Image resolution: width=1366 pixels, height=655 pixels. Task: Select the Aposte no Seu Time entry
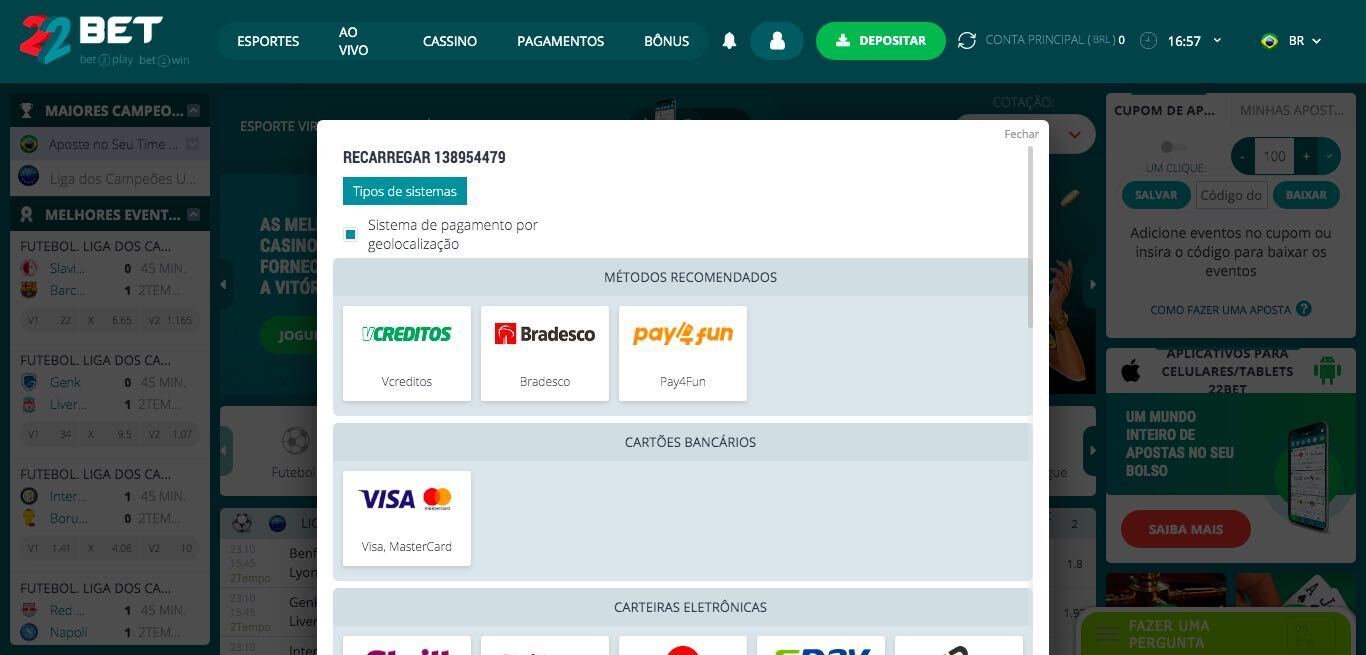[110, 144]
